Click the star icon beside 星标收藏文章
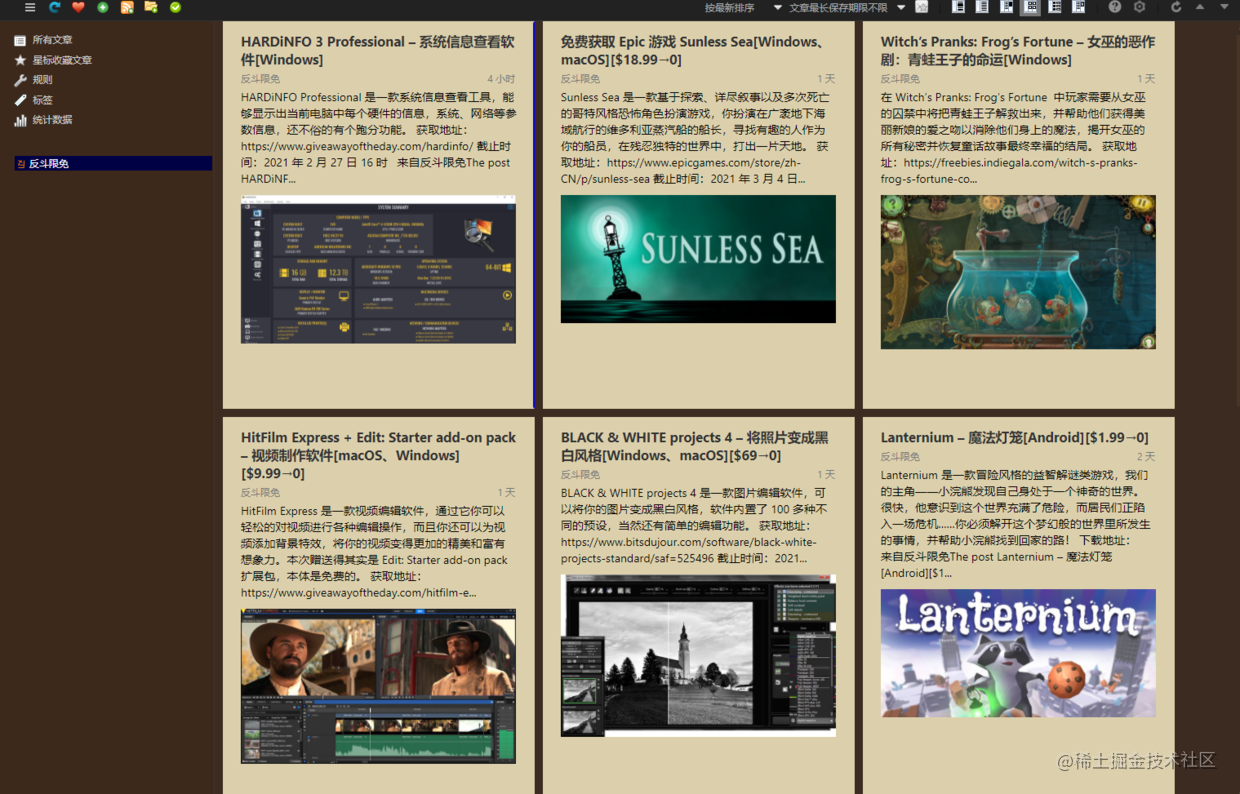1240x794 pixels. click(x=20, y=60)
